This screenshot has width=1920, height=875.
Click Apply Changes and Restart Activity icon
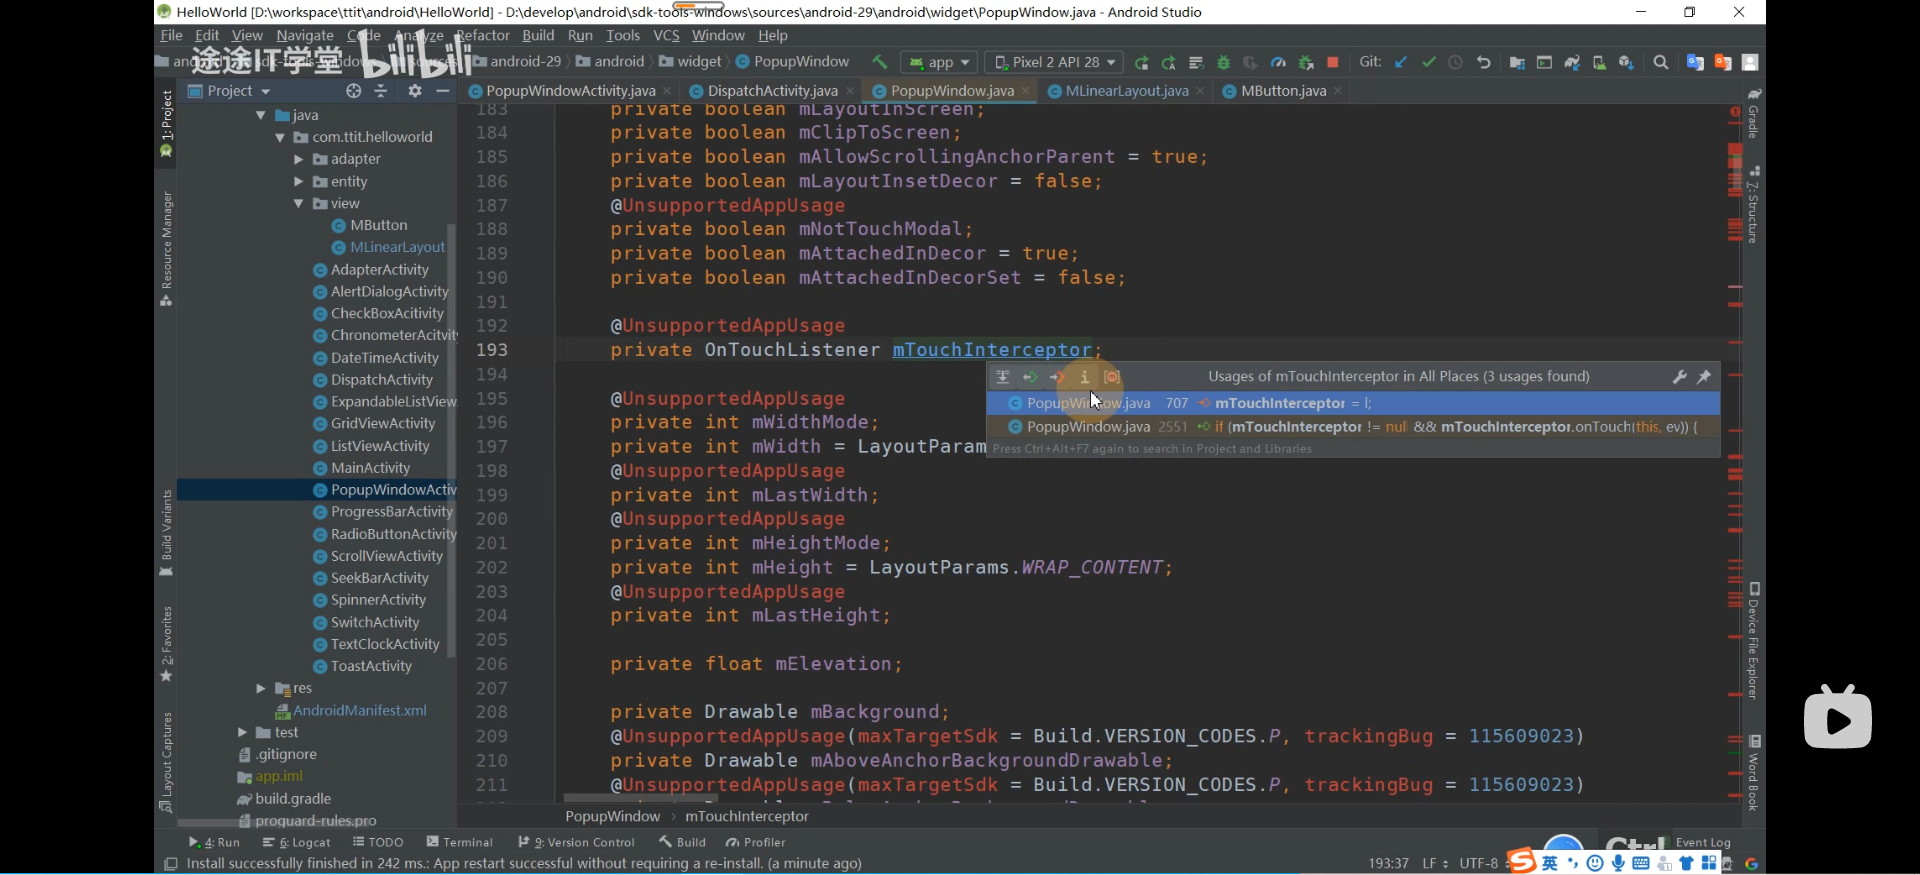1142,63
